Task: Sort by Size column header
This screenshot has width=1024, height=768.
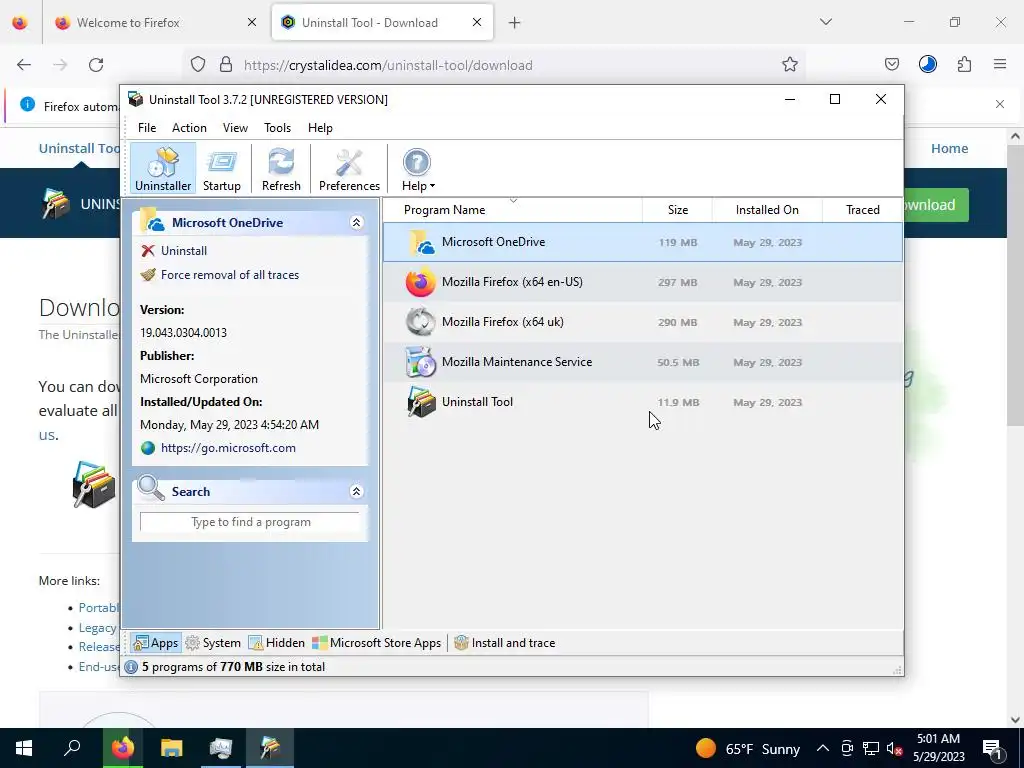Action: [x=677, y=210]
